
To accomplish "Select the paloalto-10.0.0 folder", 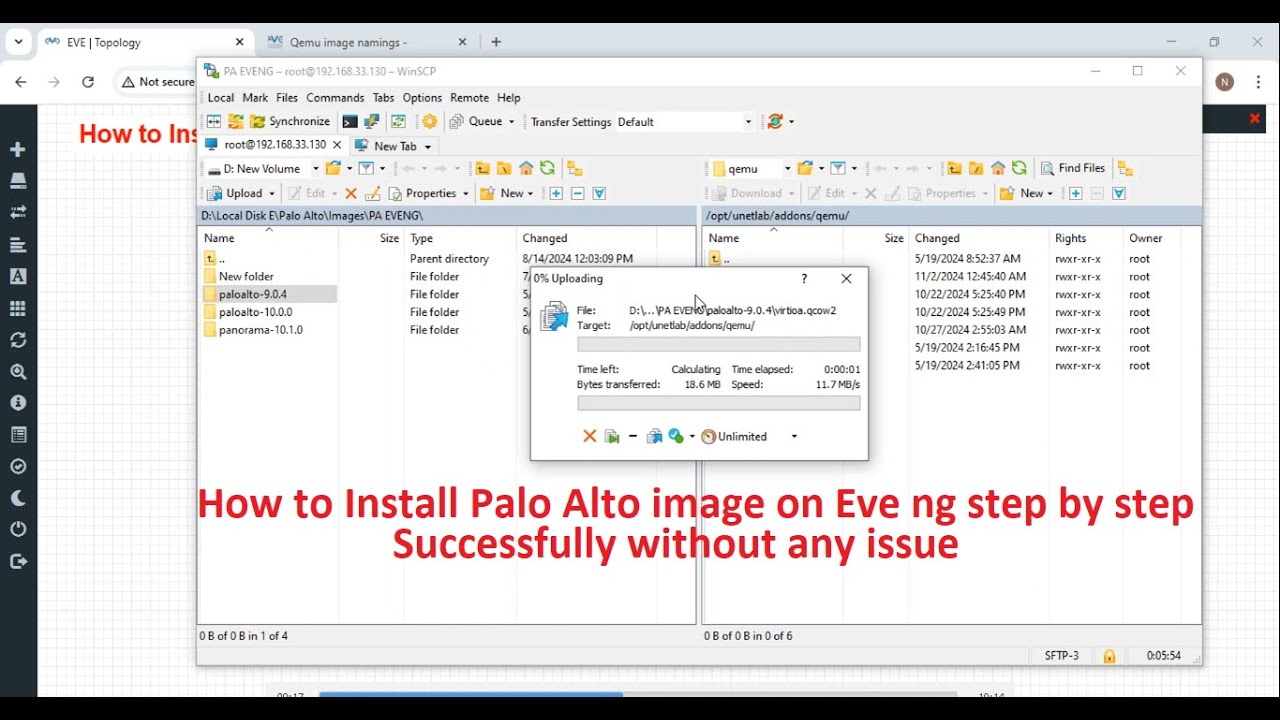I will tap(256, 312).
